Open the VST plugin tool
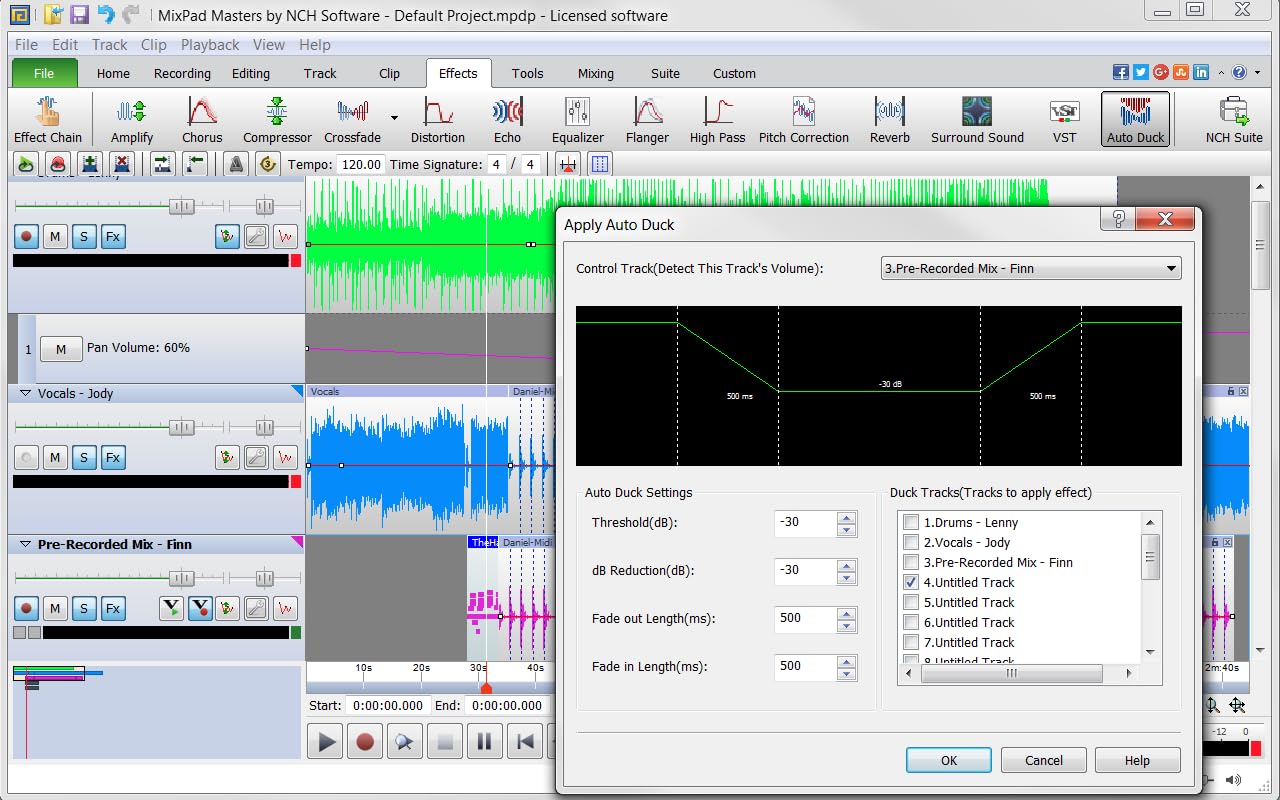 coord(1064,118)
